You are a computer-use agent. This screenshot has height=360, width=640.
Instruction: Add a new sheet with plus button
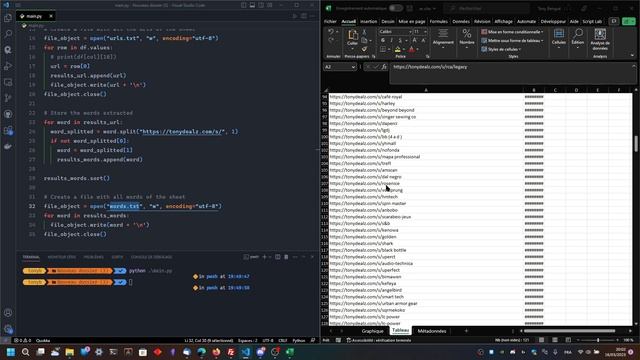[466, 331]
